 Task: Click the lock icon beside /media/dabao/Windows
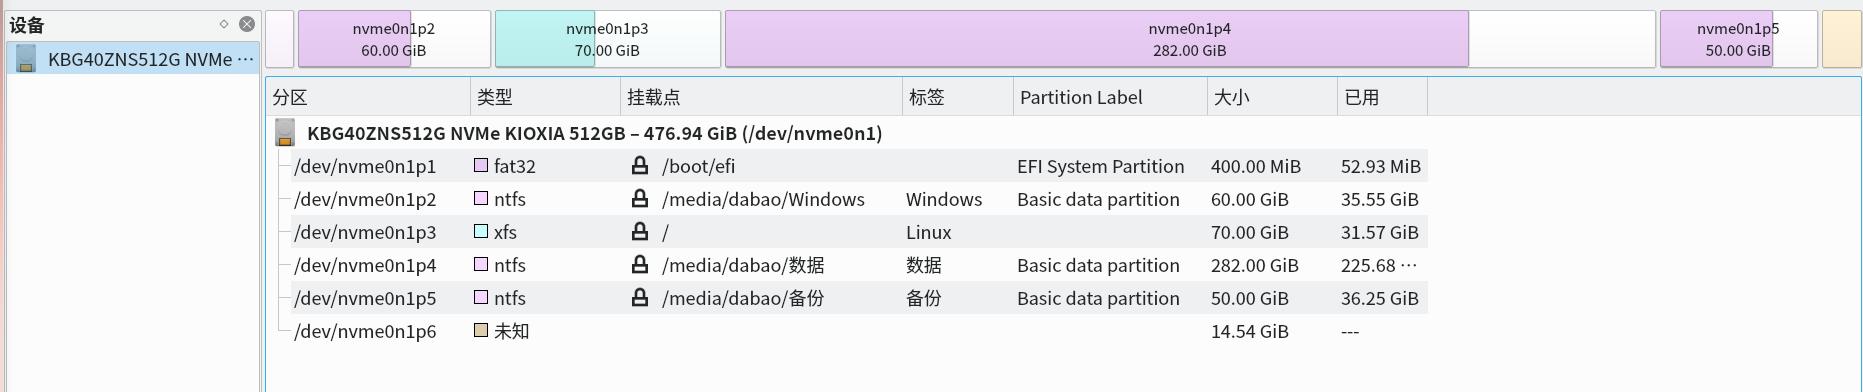(640, 199)
